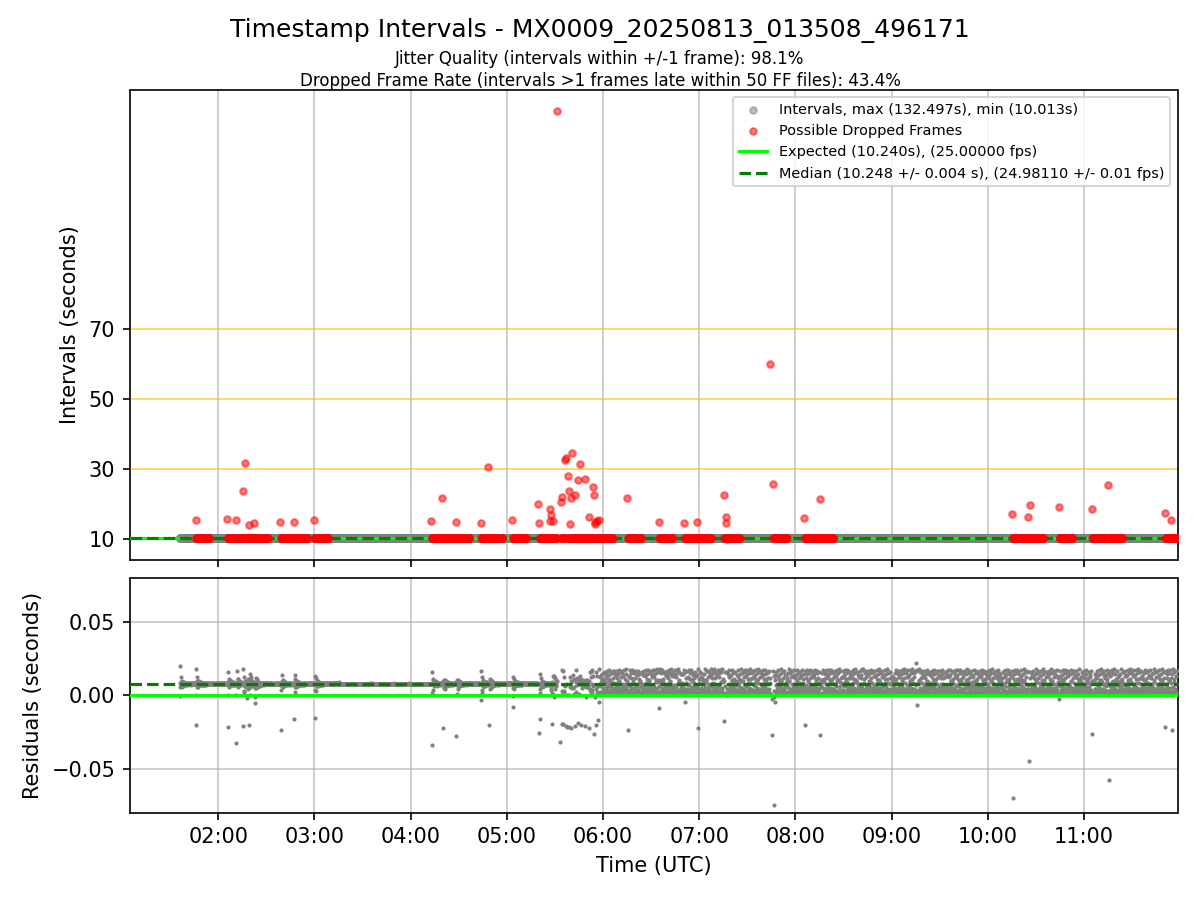Click legend entry 'Intervals, max (132.497s), min (10.013s)'
The height and width of the screenshot is (900, 1200).
tap(928, 108)
